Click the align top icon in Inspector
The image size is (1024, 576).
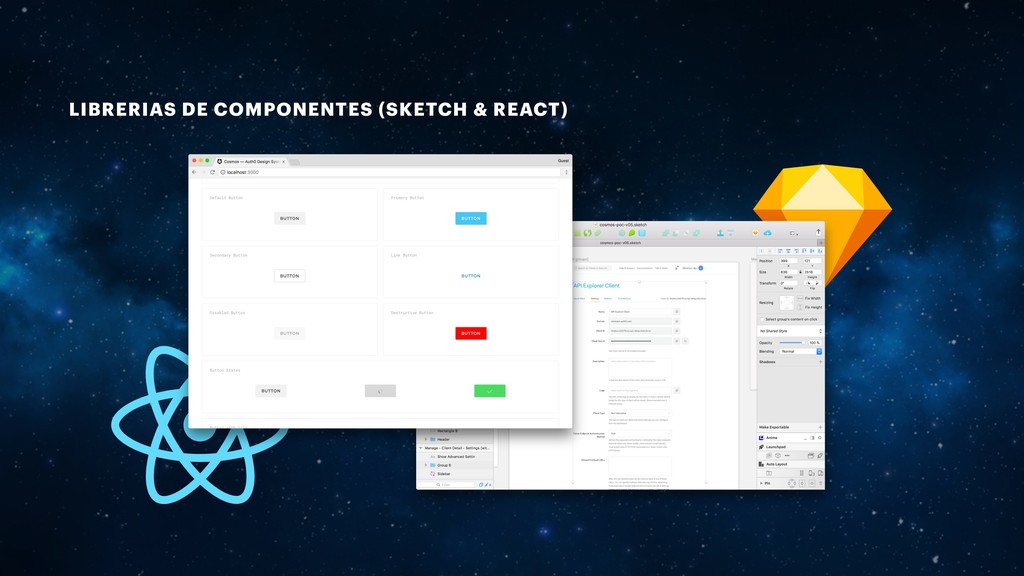(804, 251)
